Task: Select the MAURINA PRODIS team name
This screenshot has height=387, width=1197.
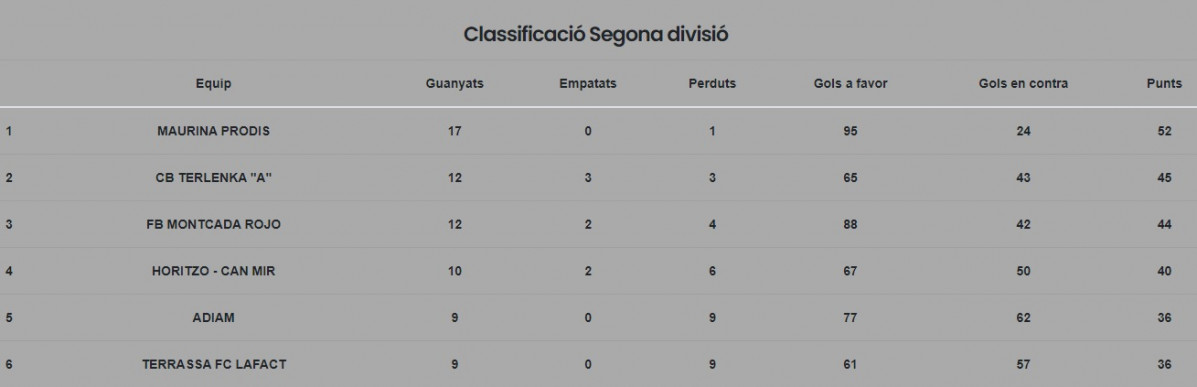Action: pos(213,131)
